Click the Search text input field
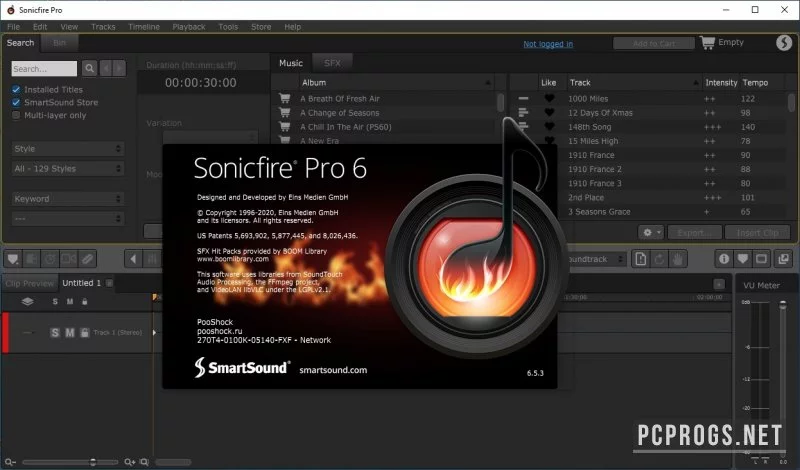 (x=44, y=68)
